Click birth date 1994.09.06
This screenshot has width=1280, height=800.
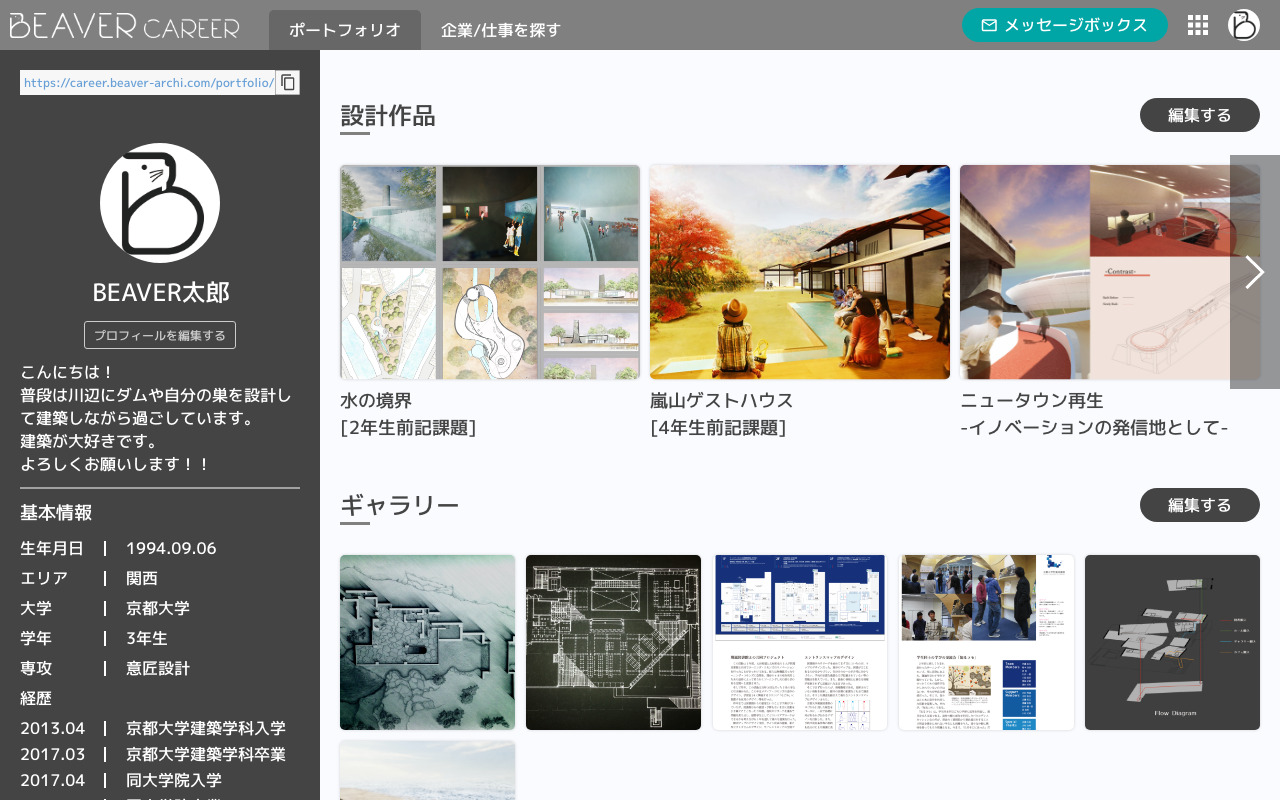[171, 548]
